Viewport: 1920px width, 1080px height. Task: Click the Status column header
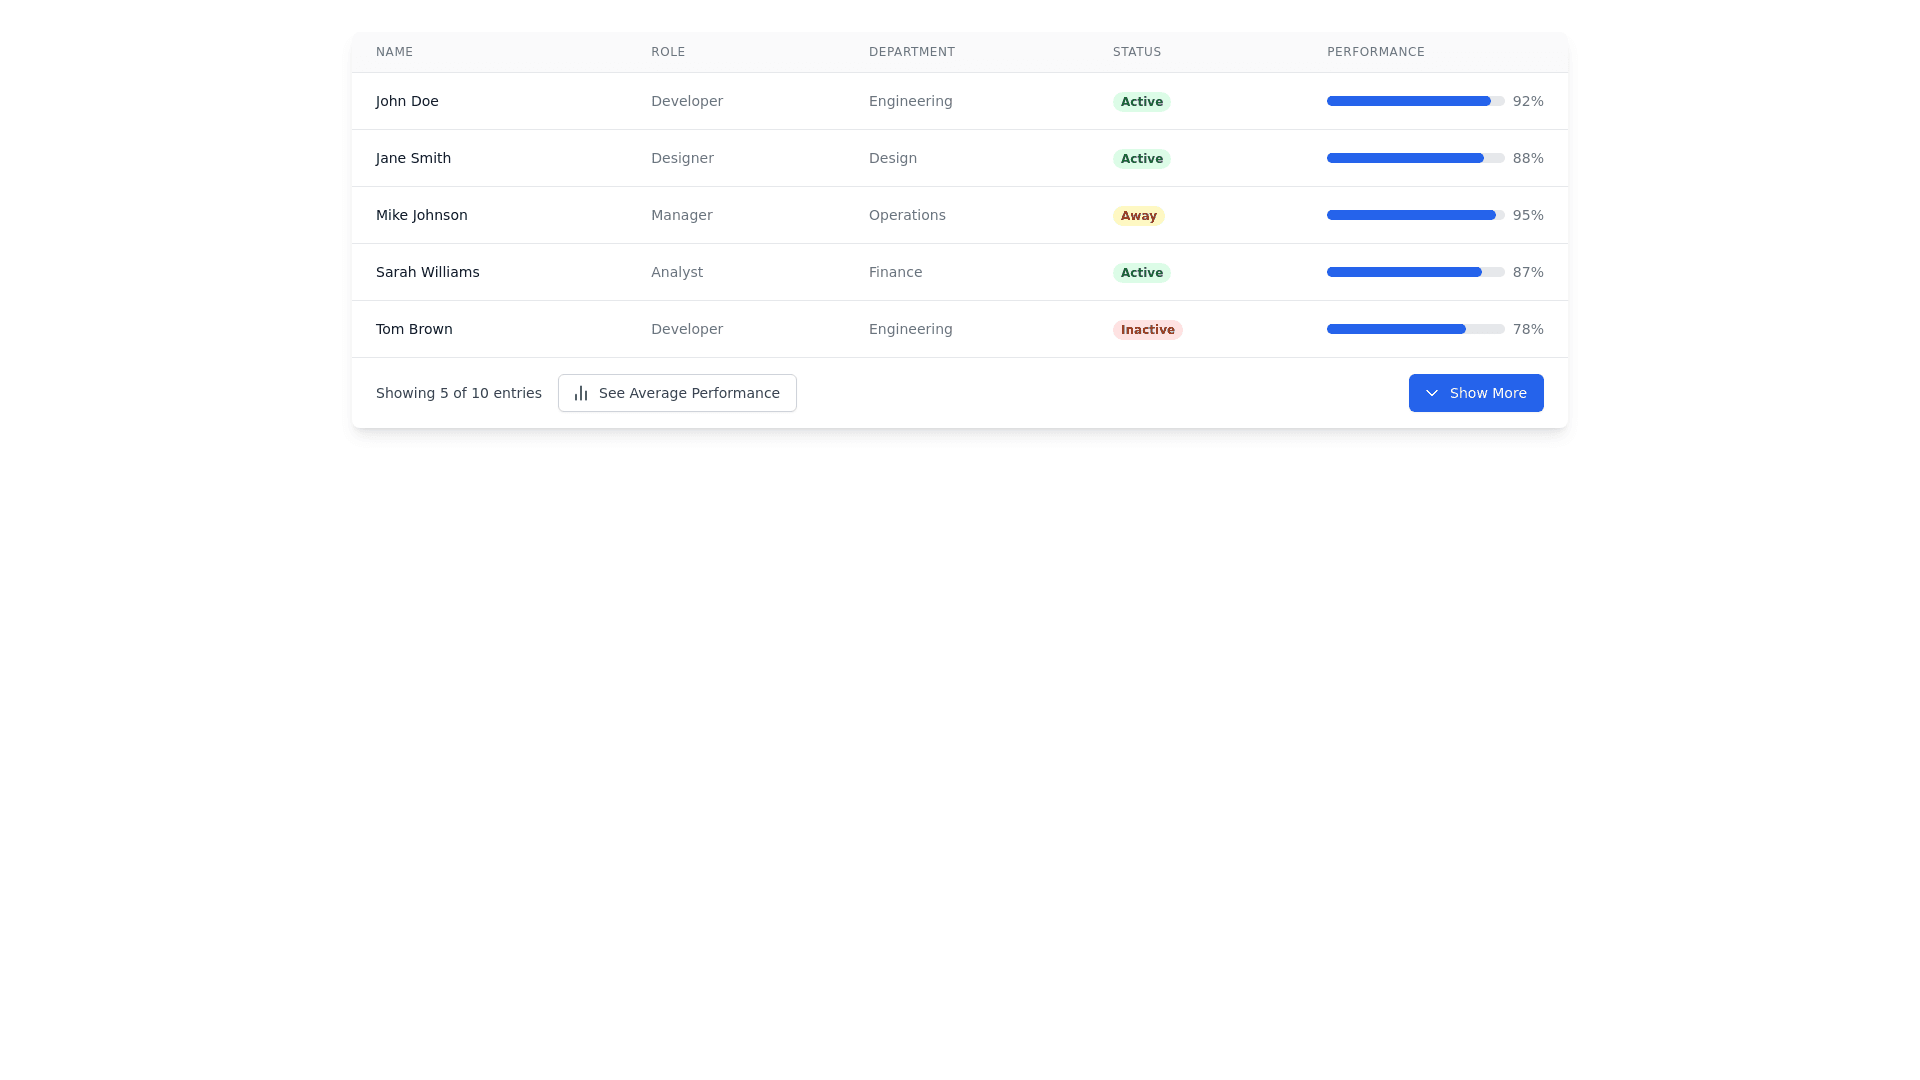coord(1137,52)
